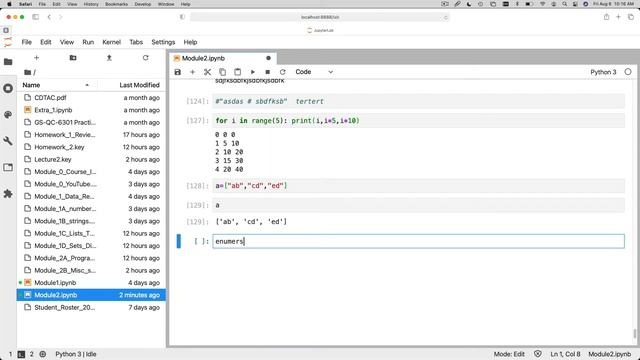Image resolution: width=640 pixels, height=360 pixels.
Task: Sort files by Last Modified header
Action: coord(139,85)
